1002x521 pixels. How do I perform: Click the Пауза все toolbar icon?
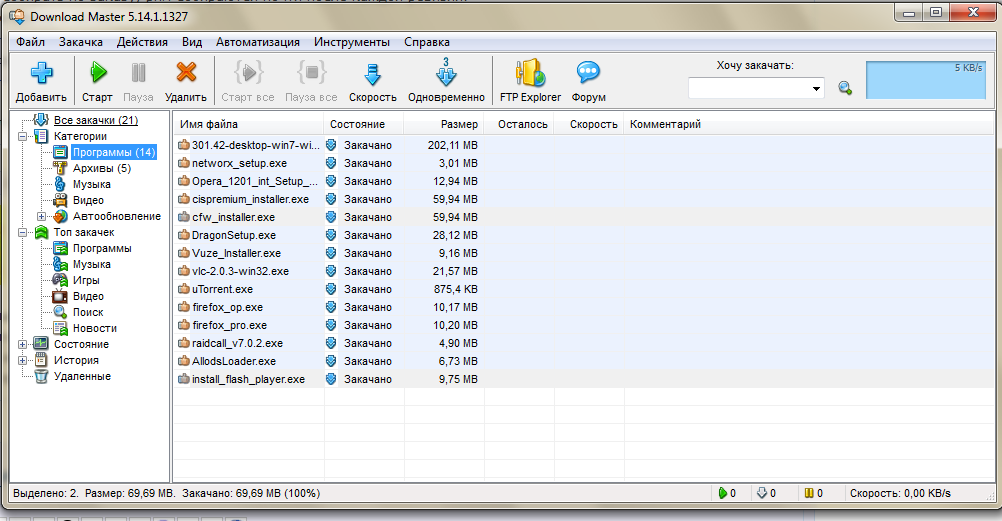(311, 72)
